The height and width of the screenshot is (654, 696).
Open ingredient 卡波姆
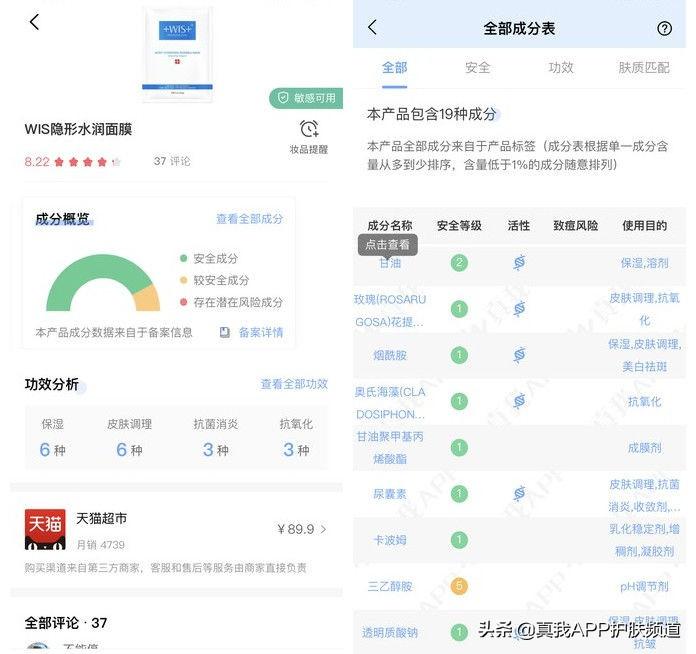(390, 540)
